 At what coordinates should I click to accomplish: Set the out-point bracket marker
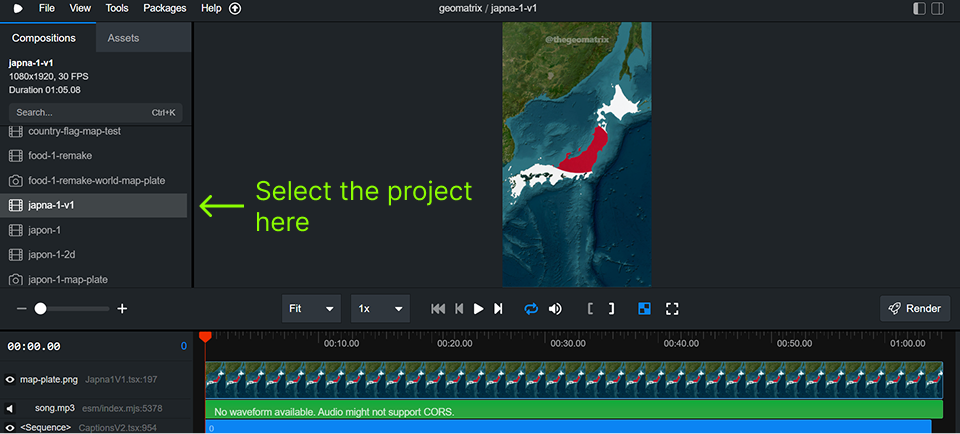(611, 309)
